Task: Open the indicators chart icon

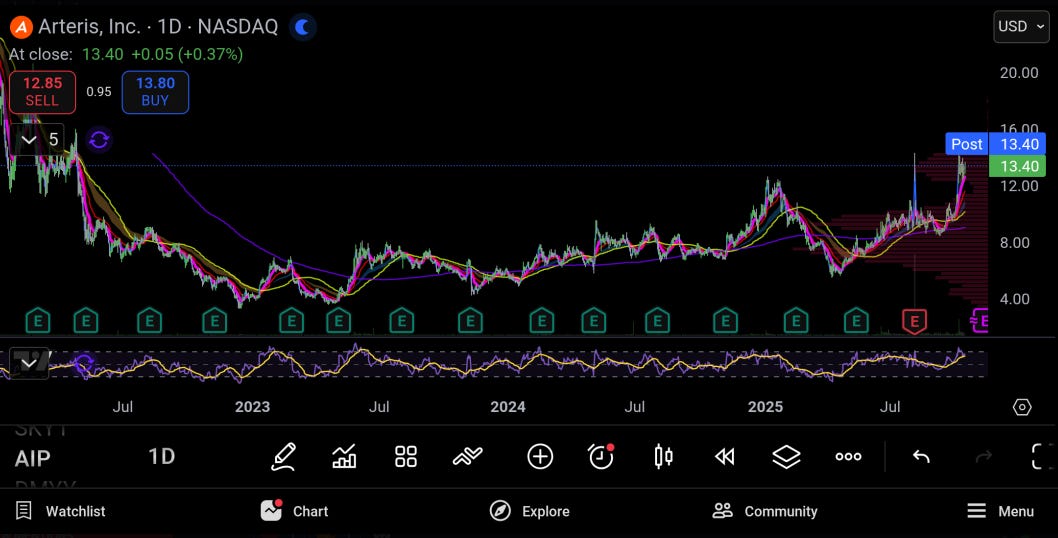Action: click(x=344, y=457)
